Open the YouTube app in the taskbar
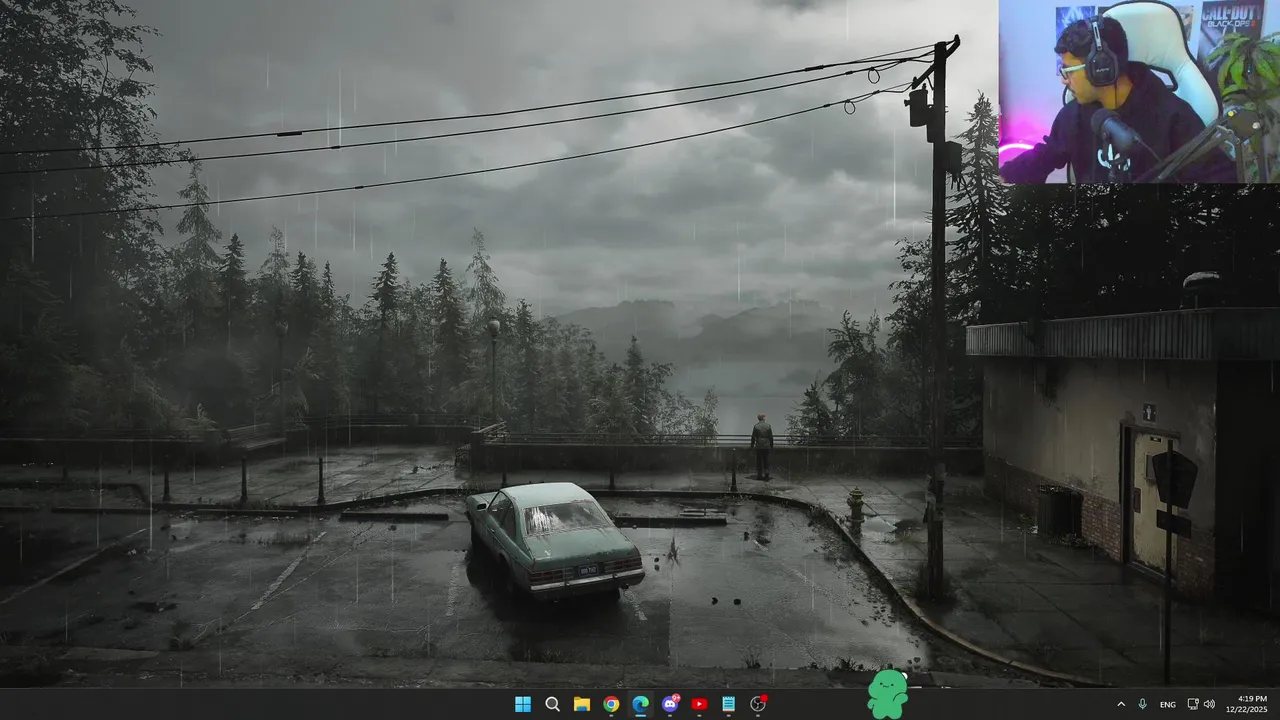 click(699, 704)
